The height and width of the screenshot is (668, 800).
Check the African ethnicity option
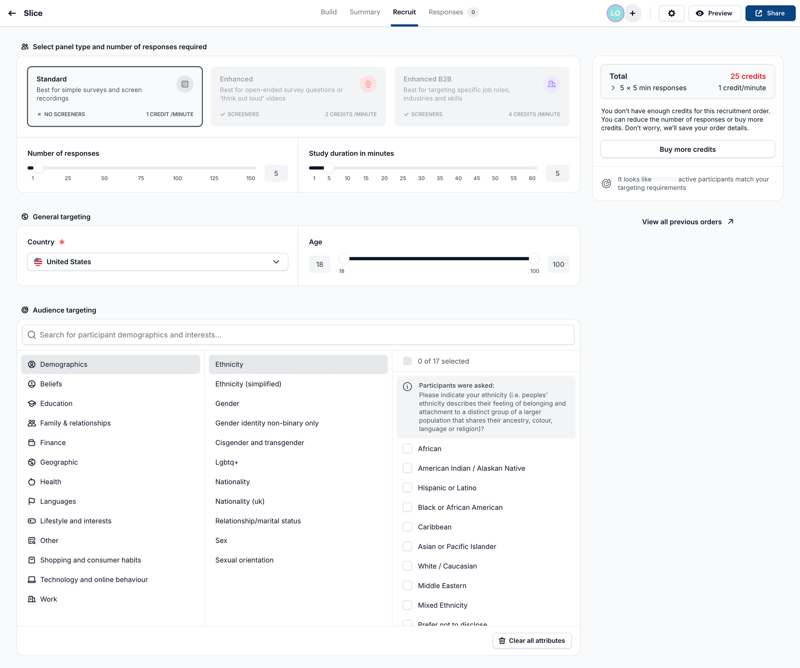coord(406,448)
